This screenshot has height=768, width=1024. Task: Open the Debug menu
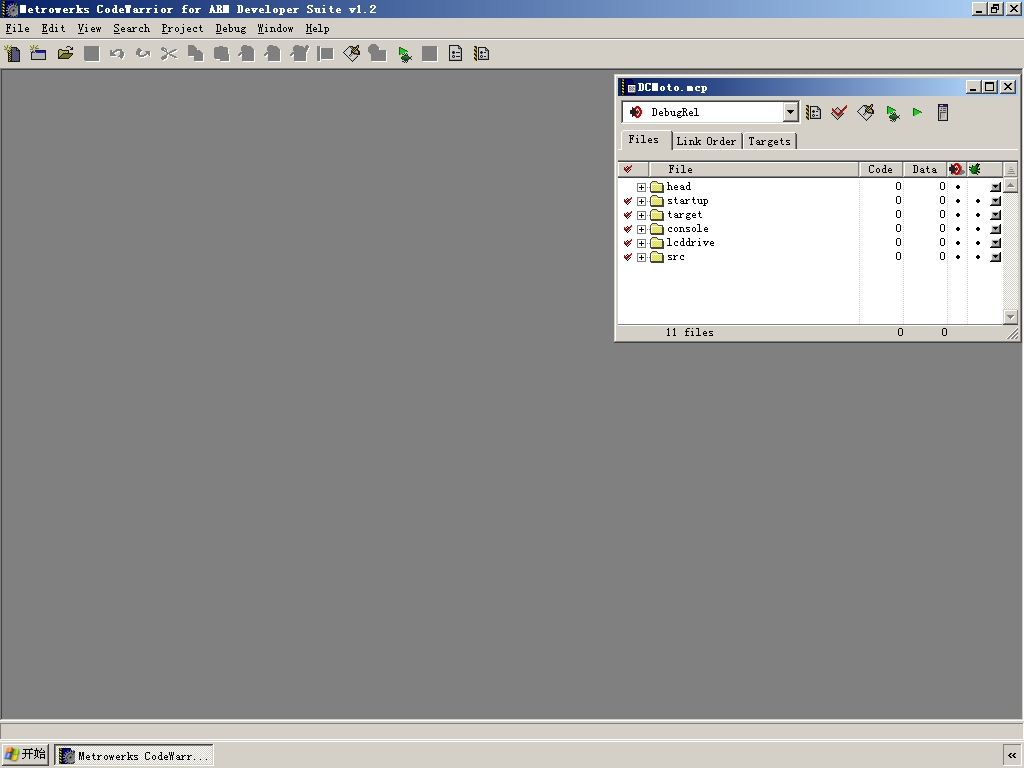coord(231,29)
